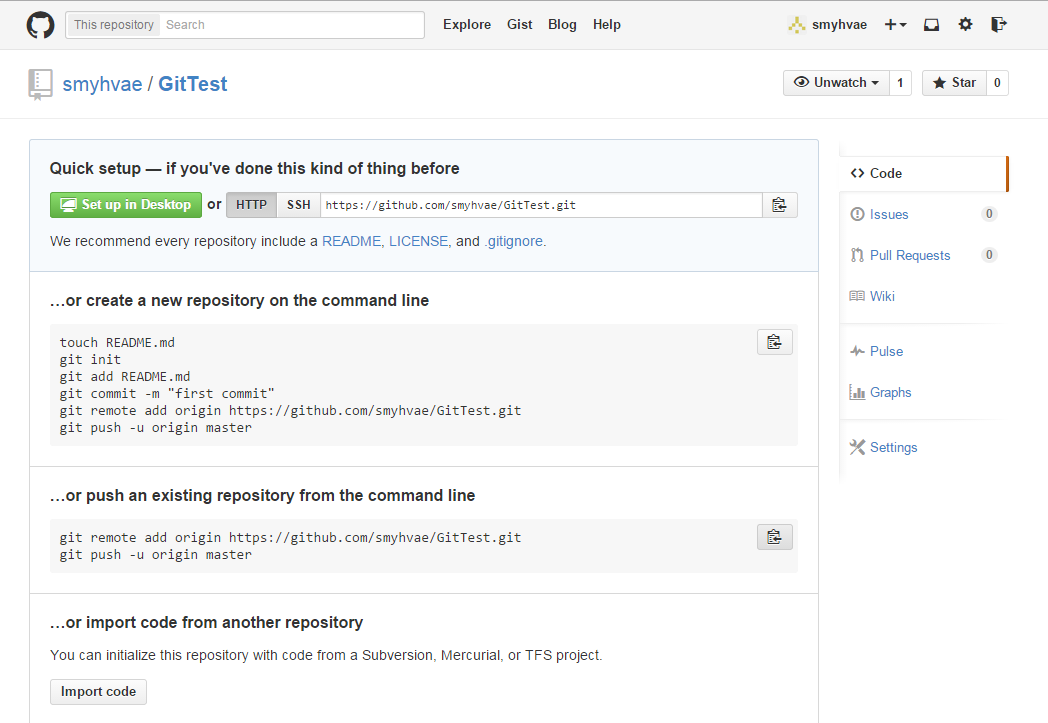1048x723 pixels.
Task: Copy the new repository commands to clipboard
Action: pyautogui.click(x=775, y=342)
